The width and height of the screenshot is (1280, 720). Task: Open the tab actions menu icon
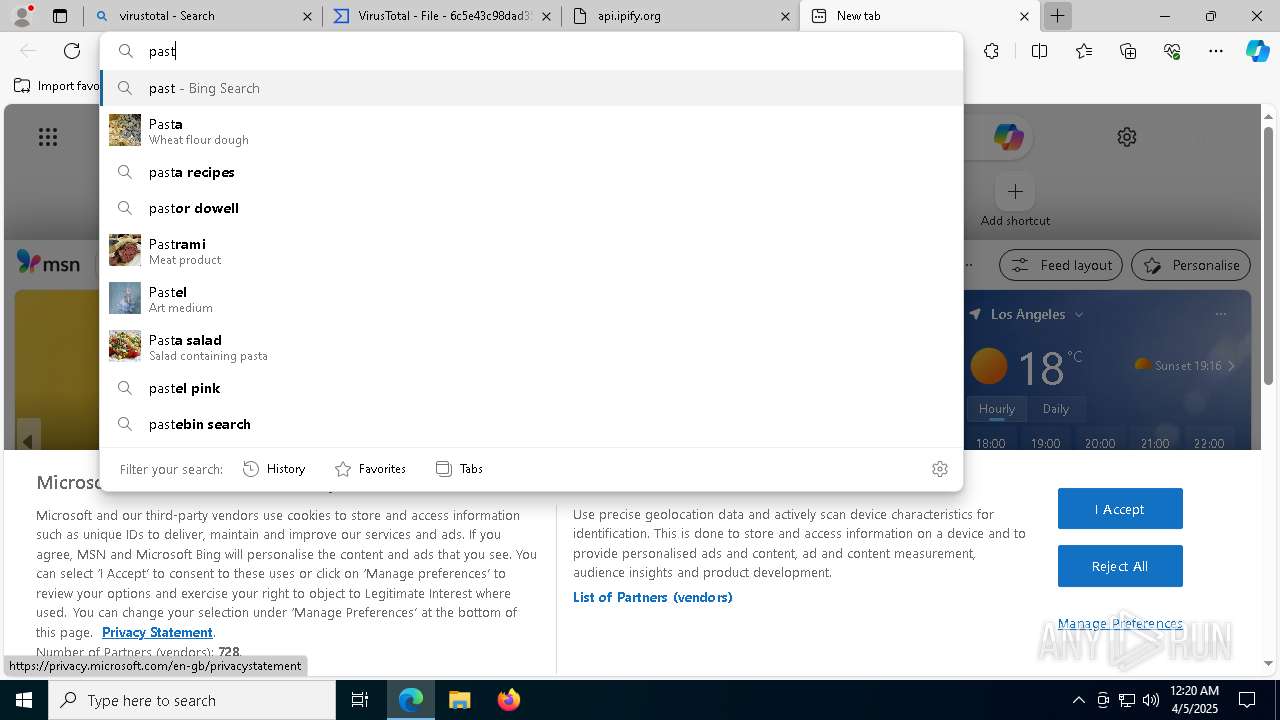click(x=60, y=16)
